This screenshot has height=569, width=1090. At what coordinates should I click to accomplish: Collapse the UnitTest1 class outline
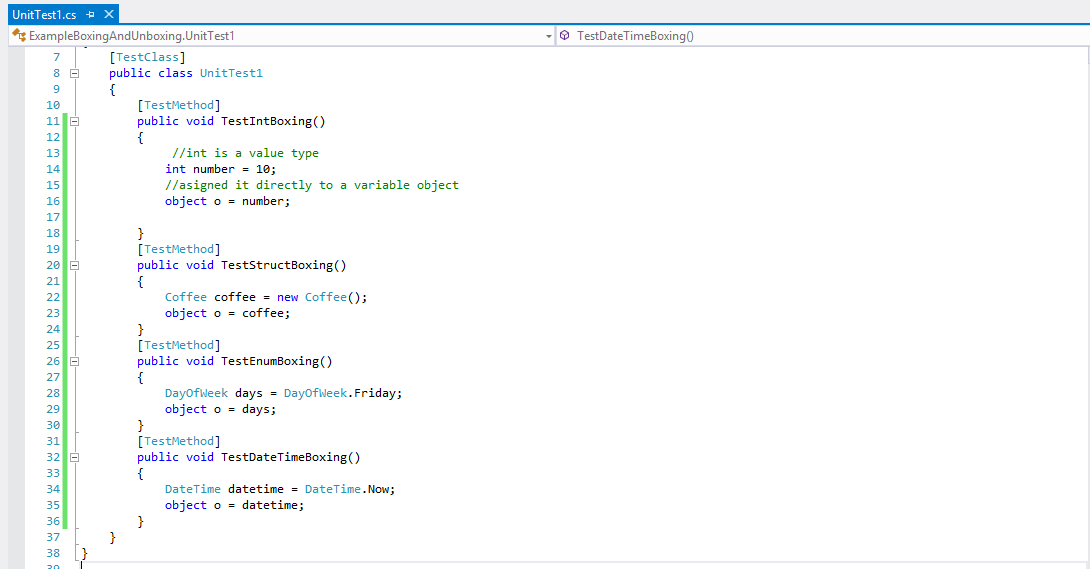(74, 73)
